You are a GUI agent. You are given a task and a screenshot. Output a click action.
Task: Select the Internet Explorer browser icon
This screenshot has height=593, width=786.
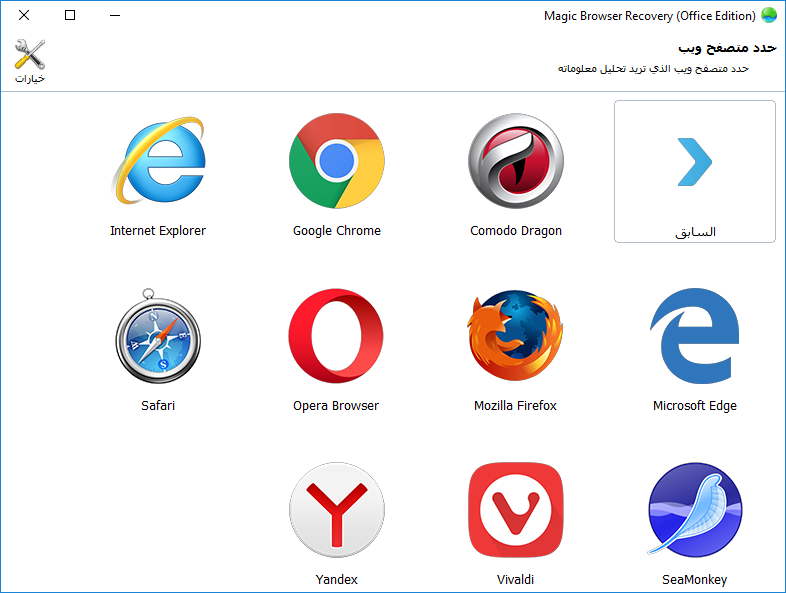(x=158, y=160)
